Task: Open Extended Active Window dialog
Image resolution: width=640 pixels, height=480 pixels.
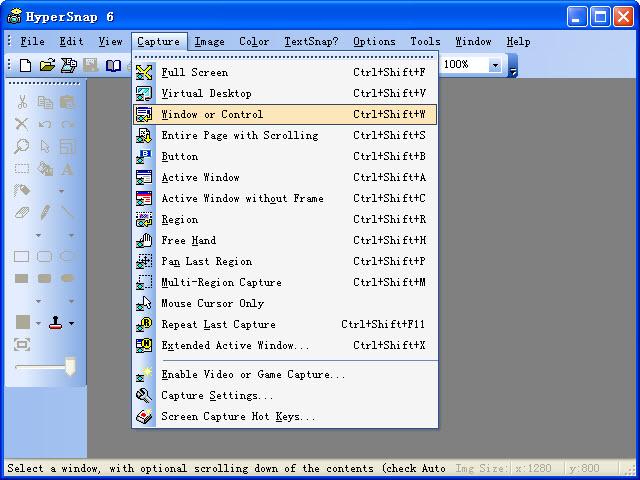Action: click(285, 345)
